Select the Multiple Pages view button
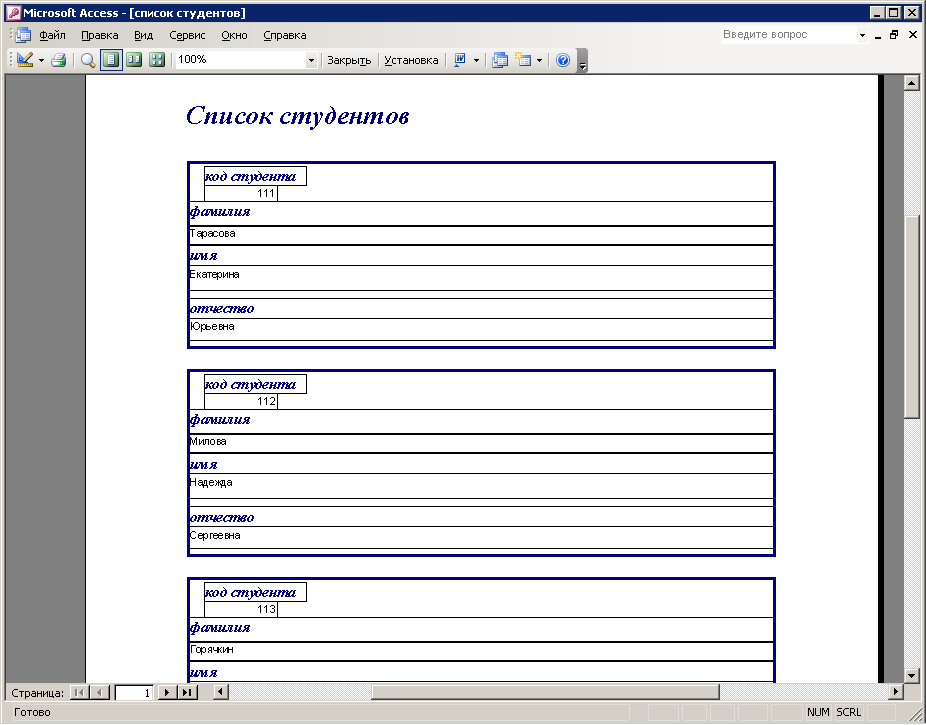 click(156, 60)
